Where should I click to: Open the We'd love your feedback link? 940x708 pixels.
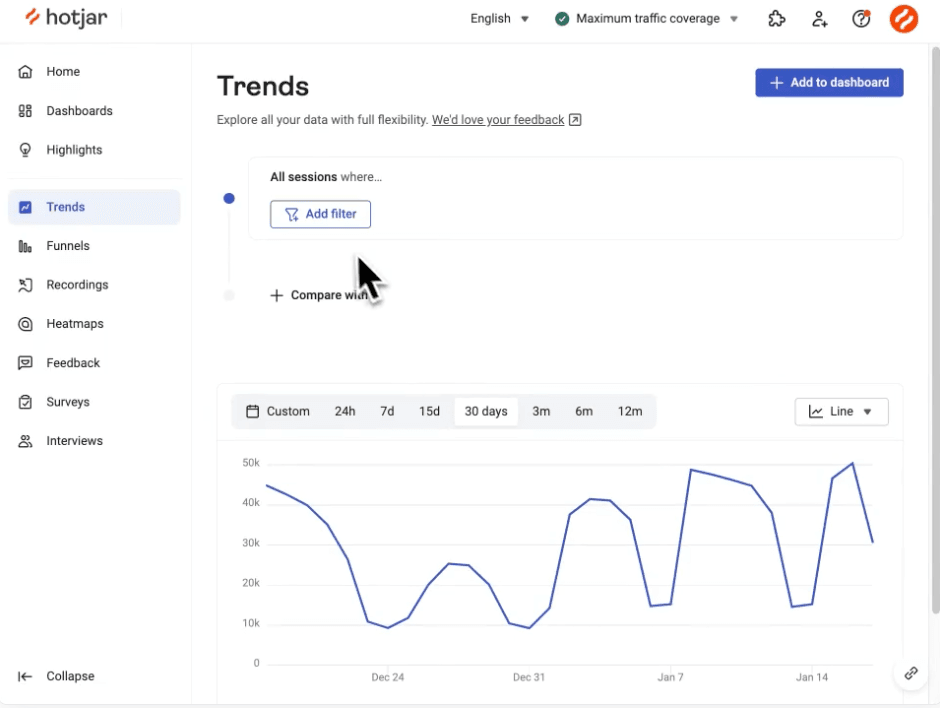tap(498, 120)
